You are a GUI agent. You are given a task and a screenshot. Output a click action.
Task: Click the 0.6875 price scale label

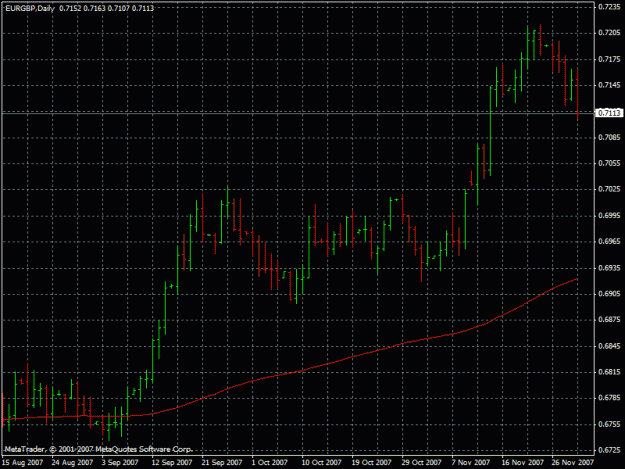[610, 320]
